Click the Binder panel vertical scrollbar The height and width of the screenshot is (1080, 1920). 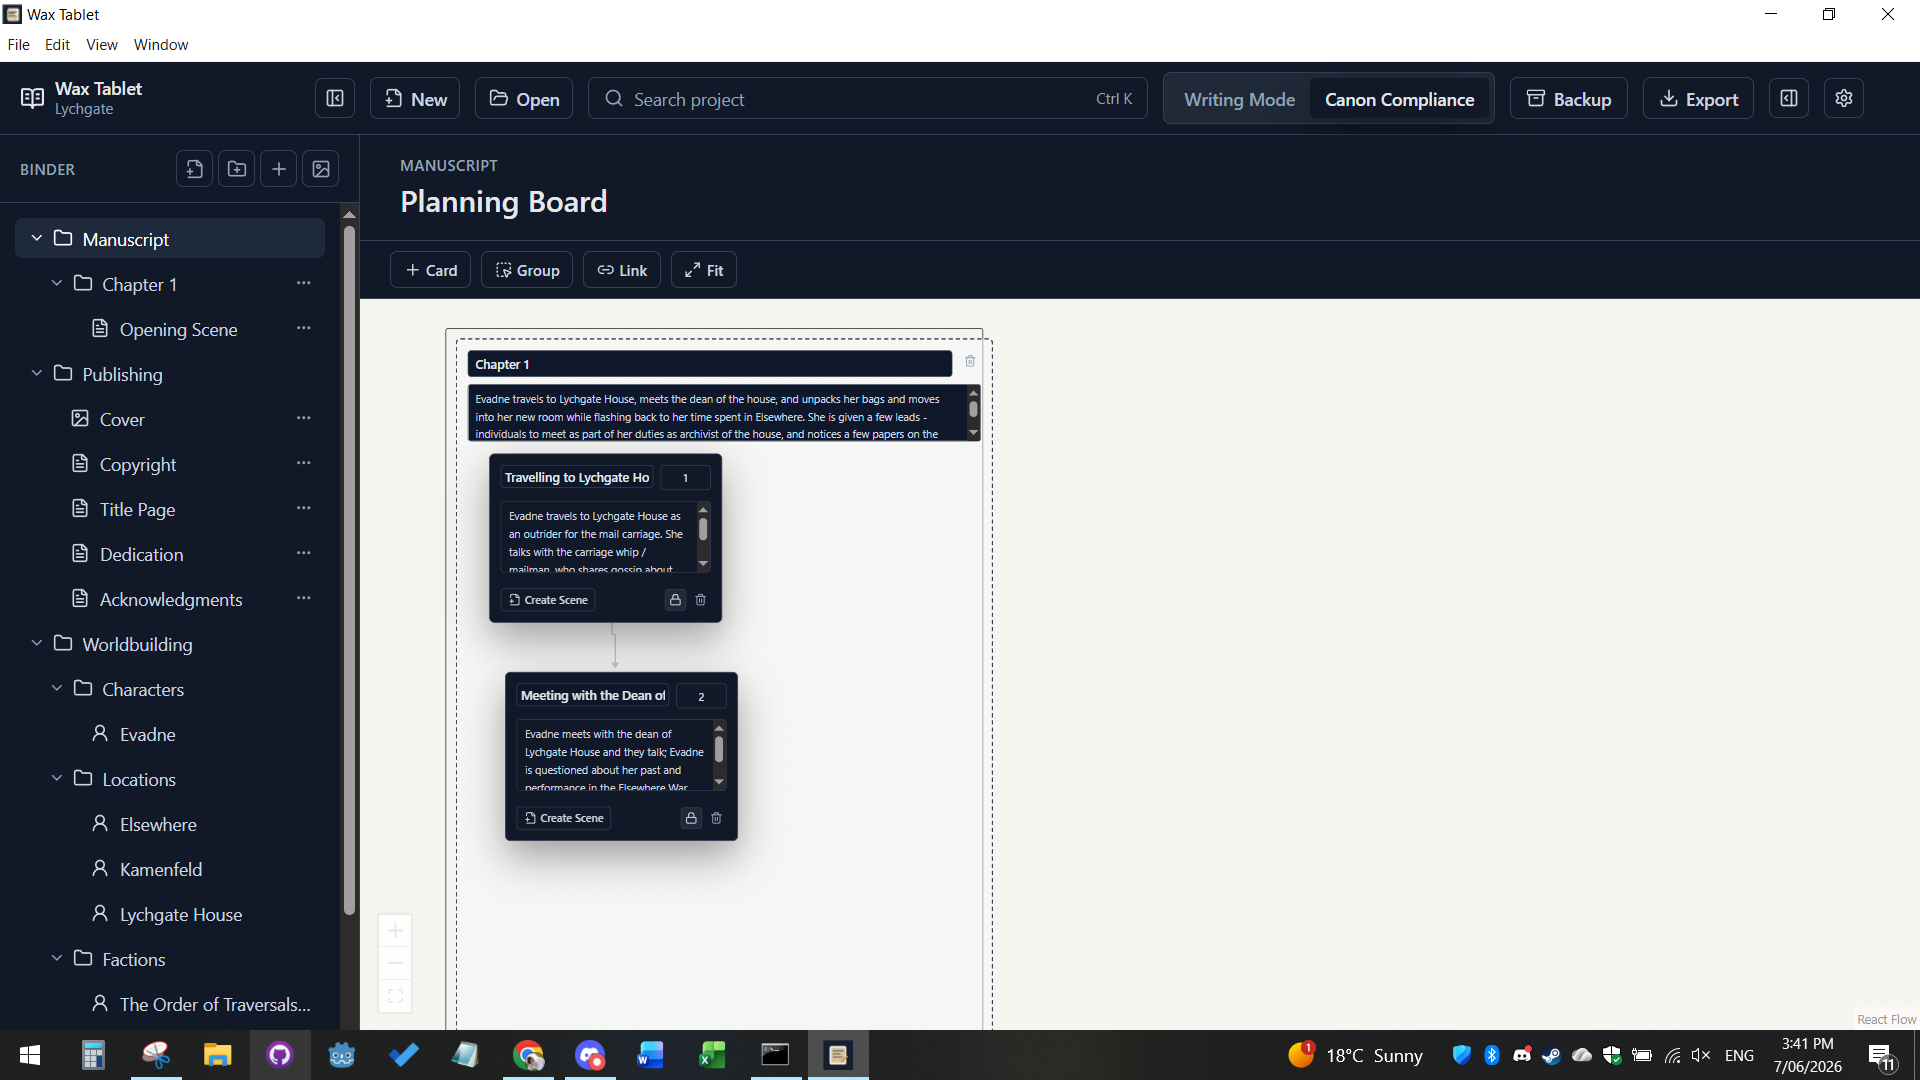point(349,570)
